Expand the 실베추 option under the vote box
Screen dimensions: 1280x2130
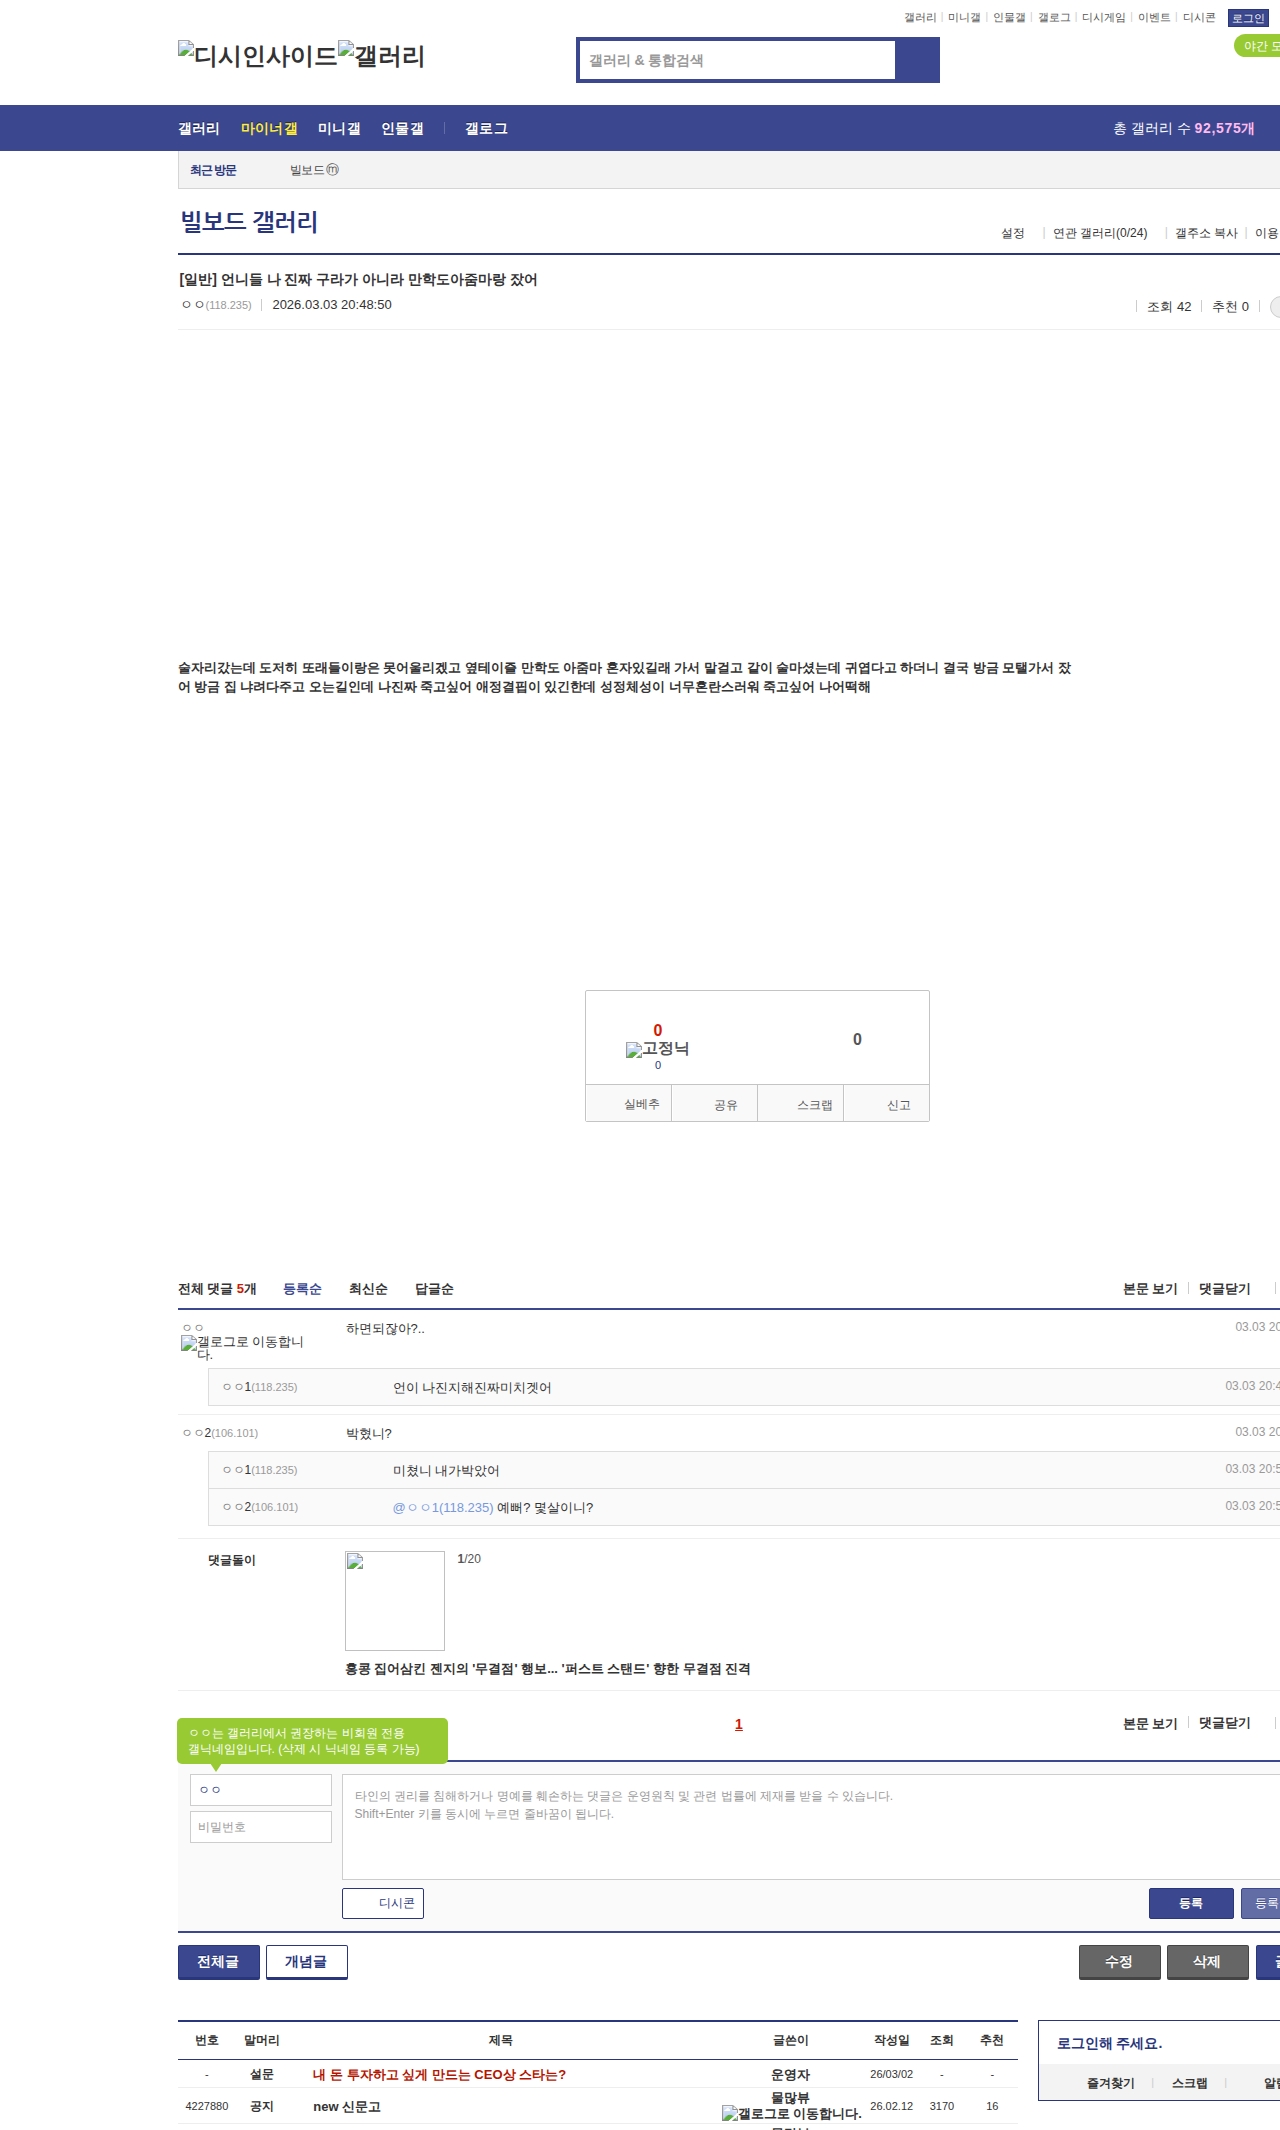[x=641, y=1104]
